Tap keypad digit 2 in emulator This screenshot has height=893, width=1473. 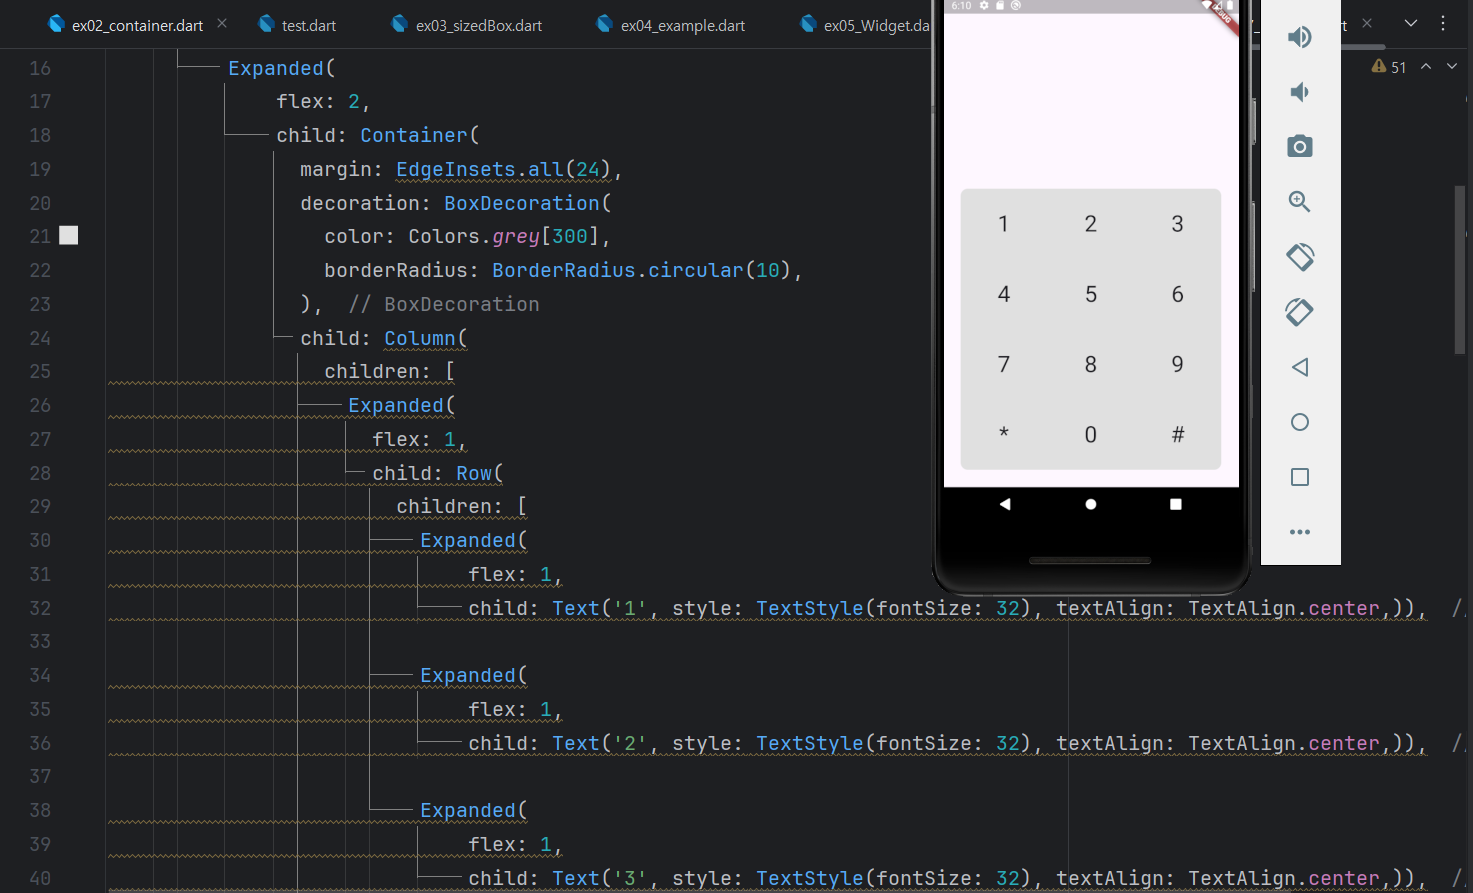click(1091, 224)
